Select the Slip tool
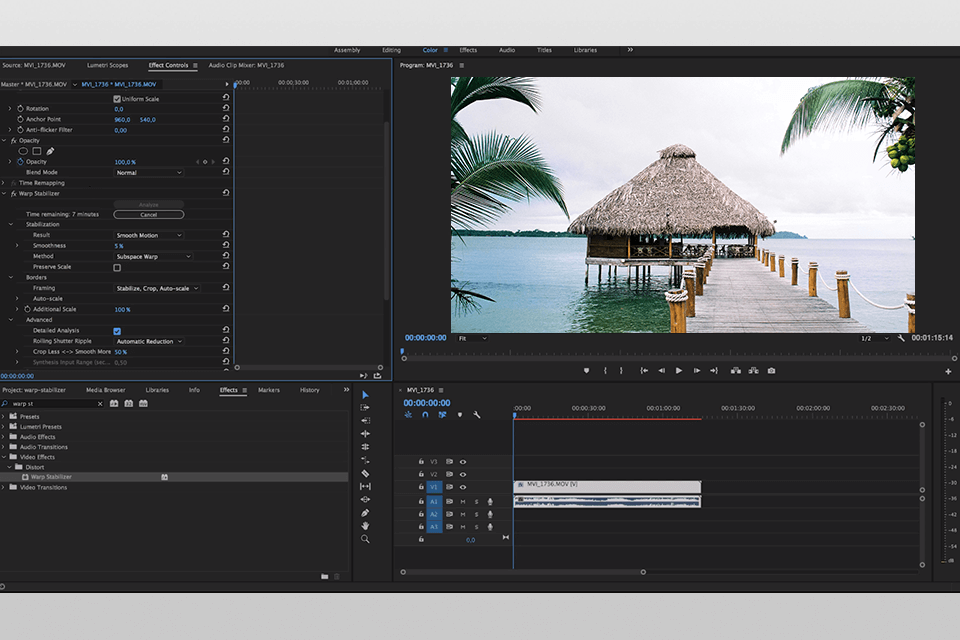This screenshot has height=640, width=960. (x=366, y=486)
